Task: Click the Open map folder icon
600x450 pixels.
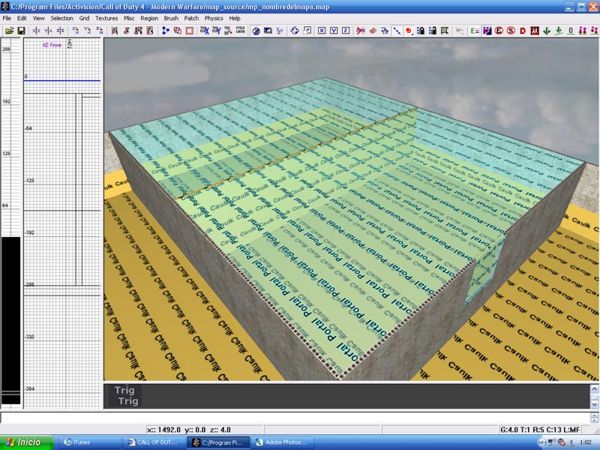Action: [x=9, y=31]
